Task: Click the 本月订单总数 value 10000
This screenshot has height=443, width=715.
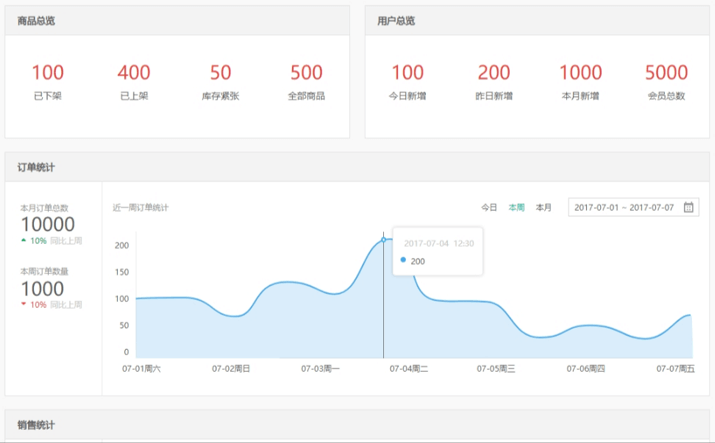Action: [x=47, y=225]
